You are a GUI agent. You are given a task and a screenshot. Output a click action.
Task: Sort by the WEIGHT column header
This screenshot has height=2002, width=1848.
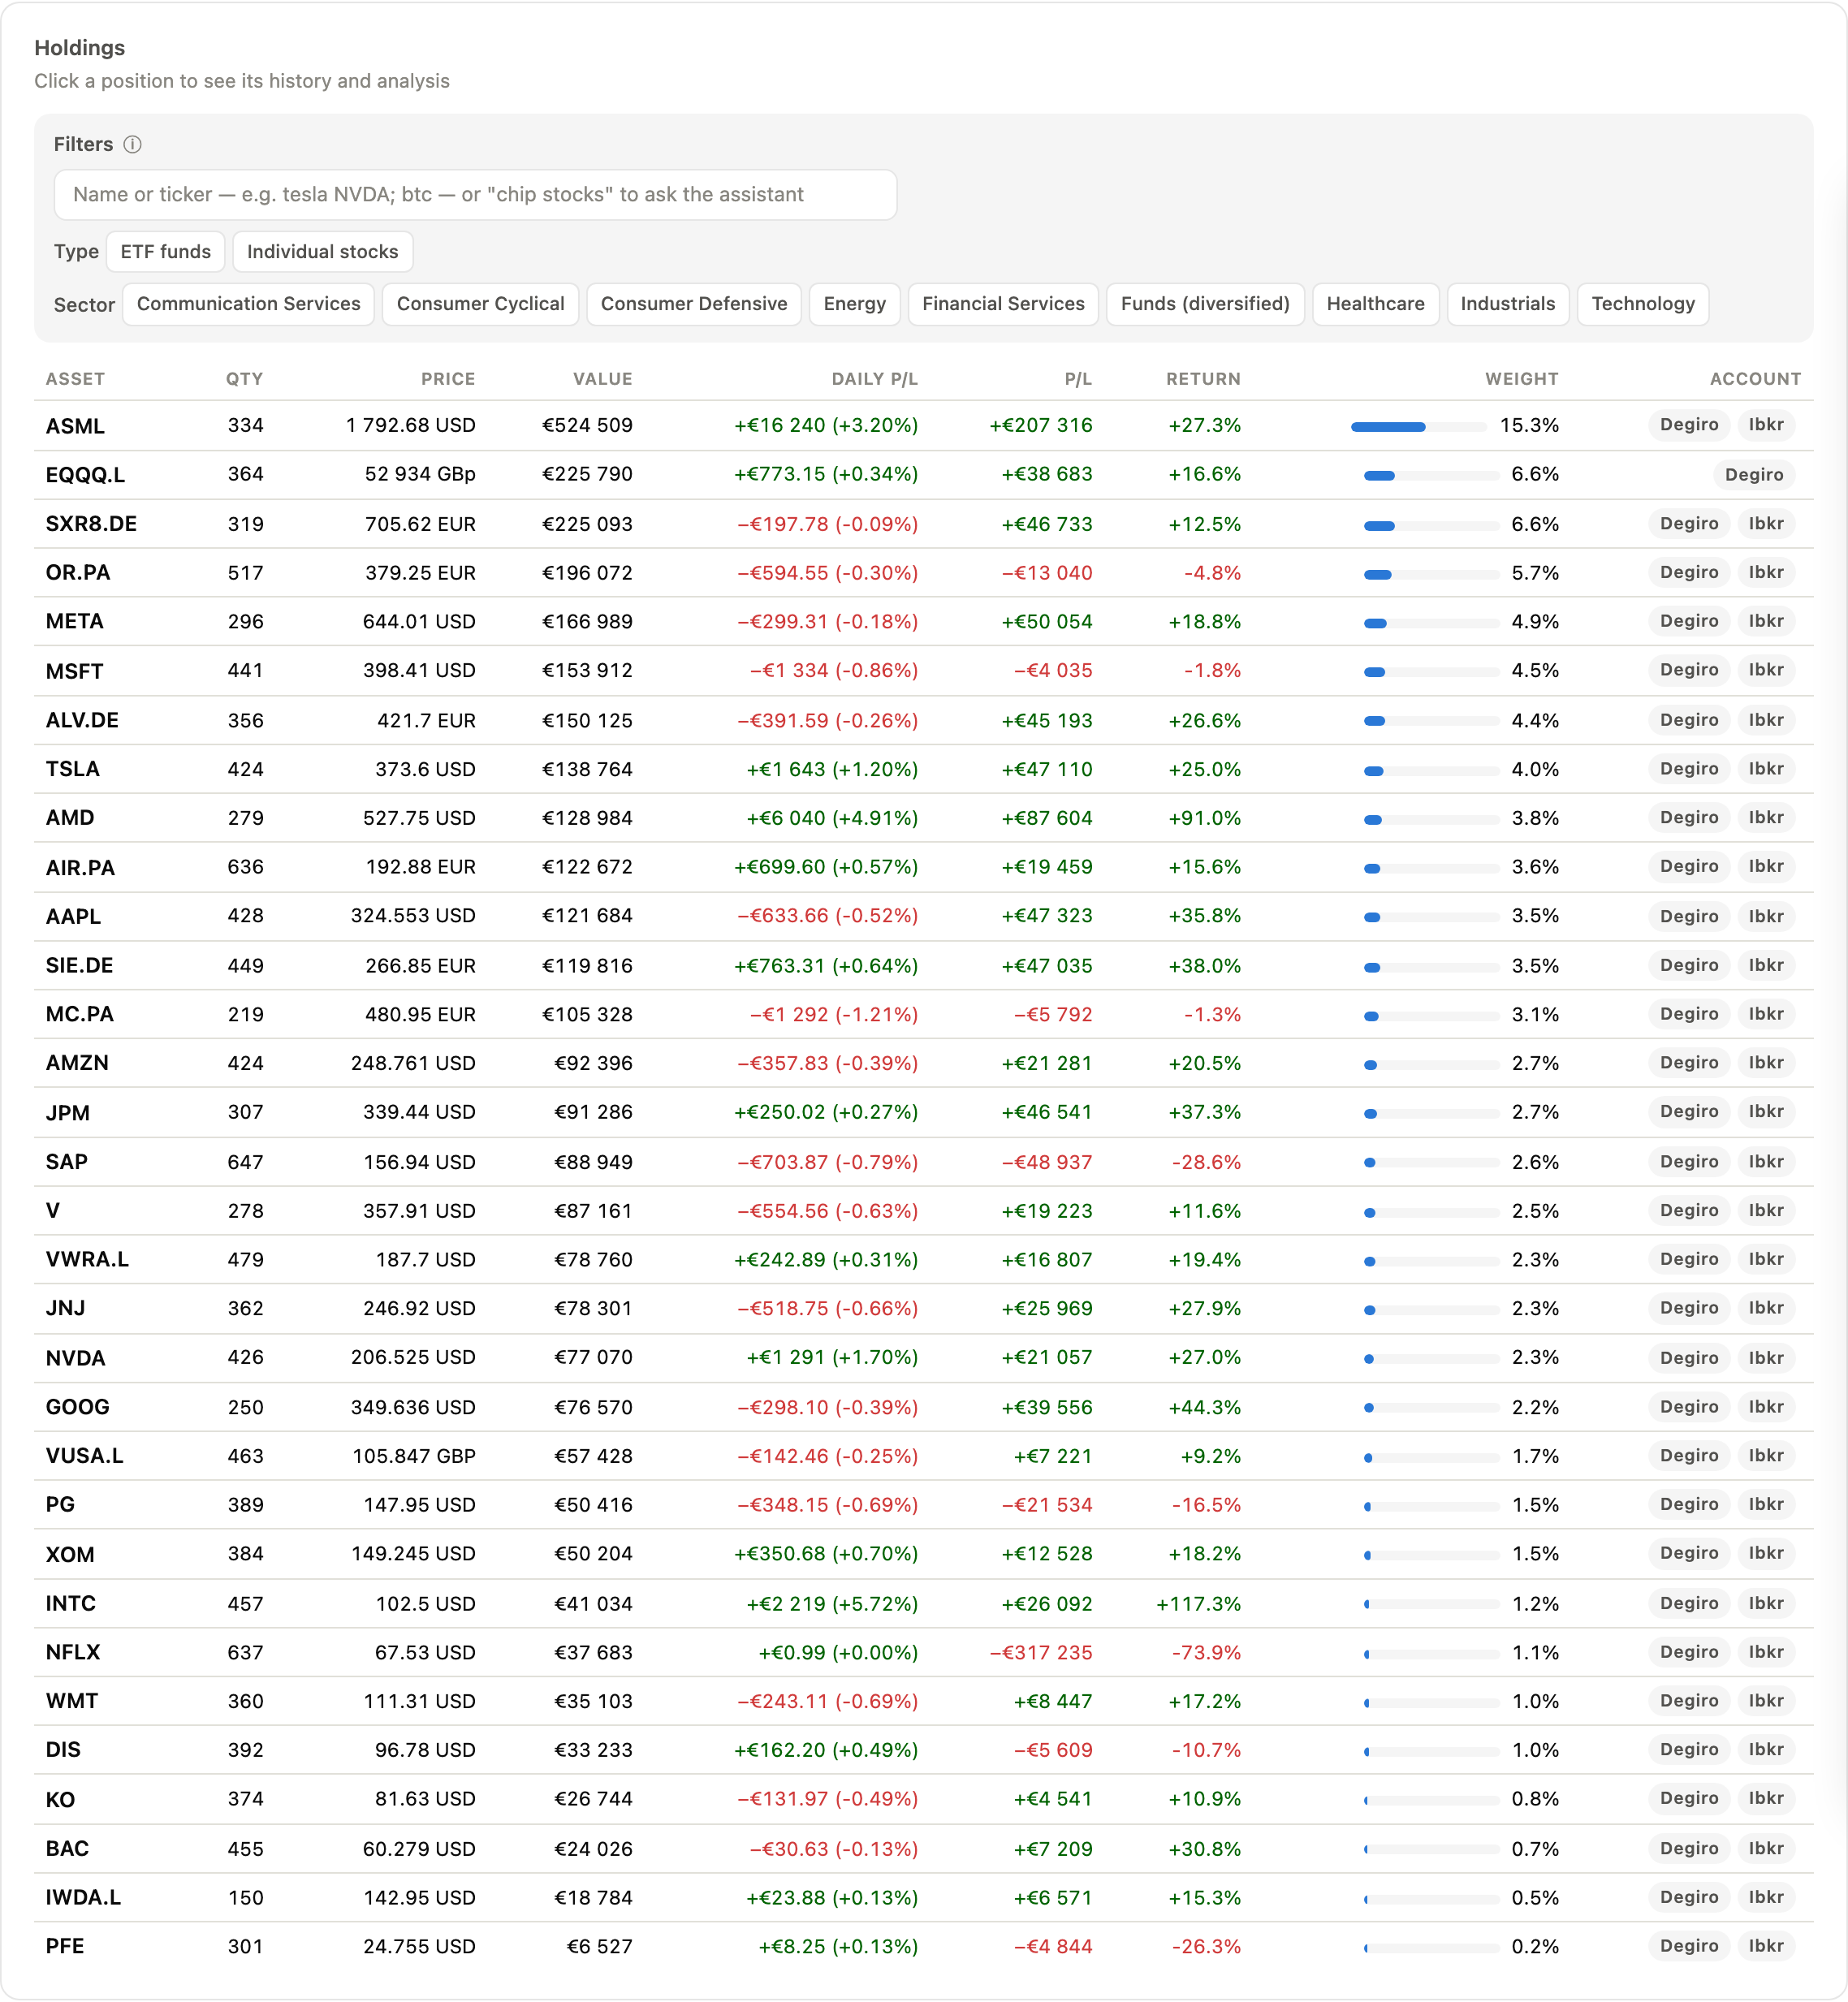coord(1521,379)
